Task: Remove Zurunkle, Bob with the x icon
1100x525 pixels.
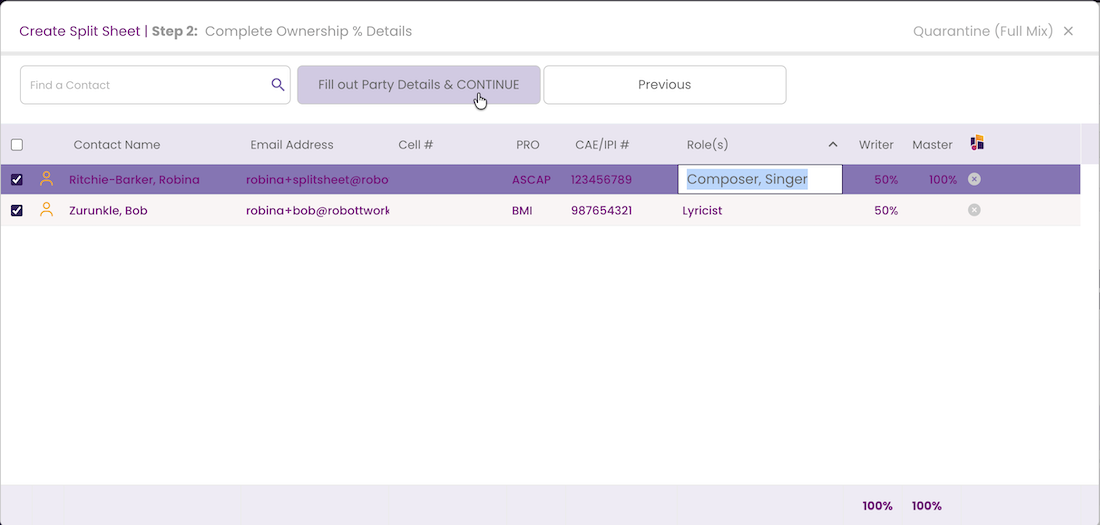Action: coord(974,210)
